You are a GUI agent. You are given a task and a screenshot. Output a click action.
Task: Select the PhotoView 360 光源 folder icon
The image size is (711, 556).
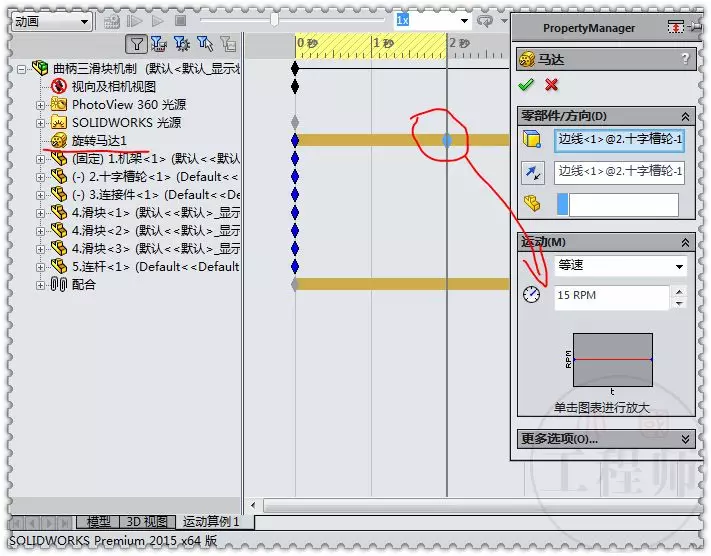click(x=59, y=104)
